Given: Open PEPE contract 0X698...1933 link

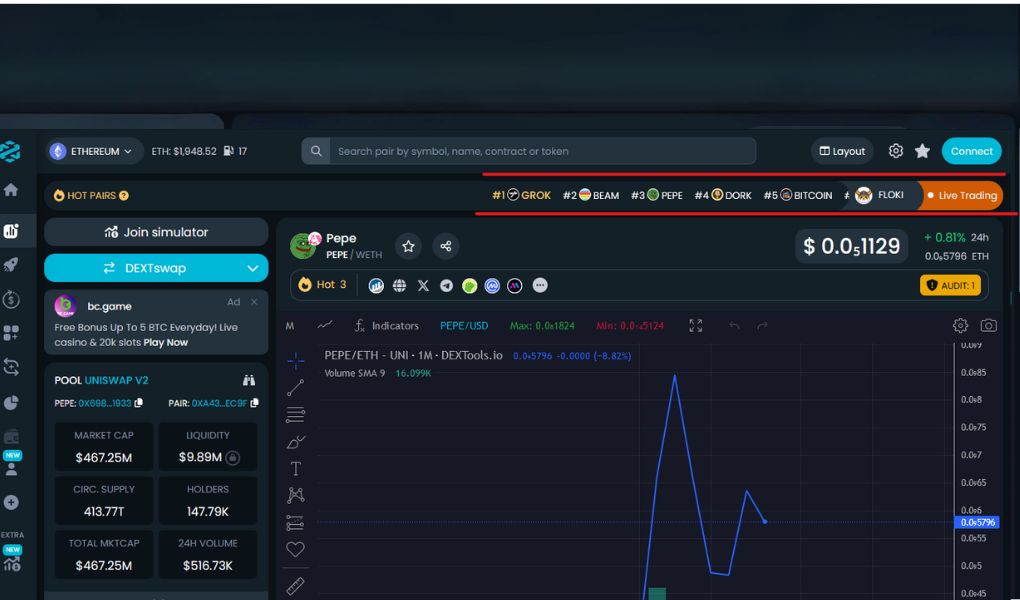Looking at the screenshot, I should click(x=105, y=403).
